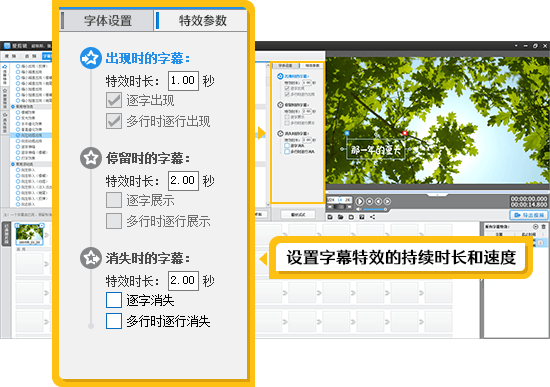Click the trash icon in the subtitle effects list

(x=543, y=227)
